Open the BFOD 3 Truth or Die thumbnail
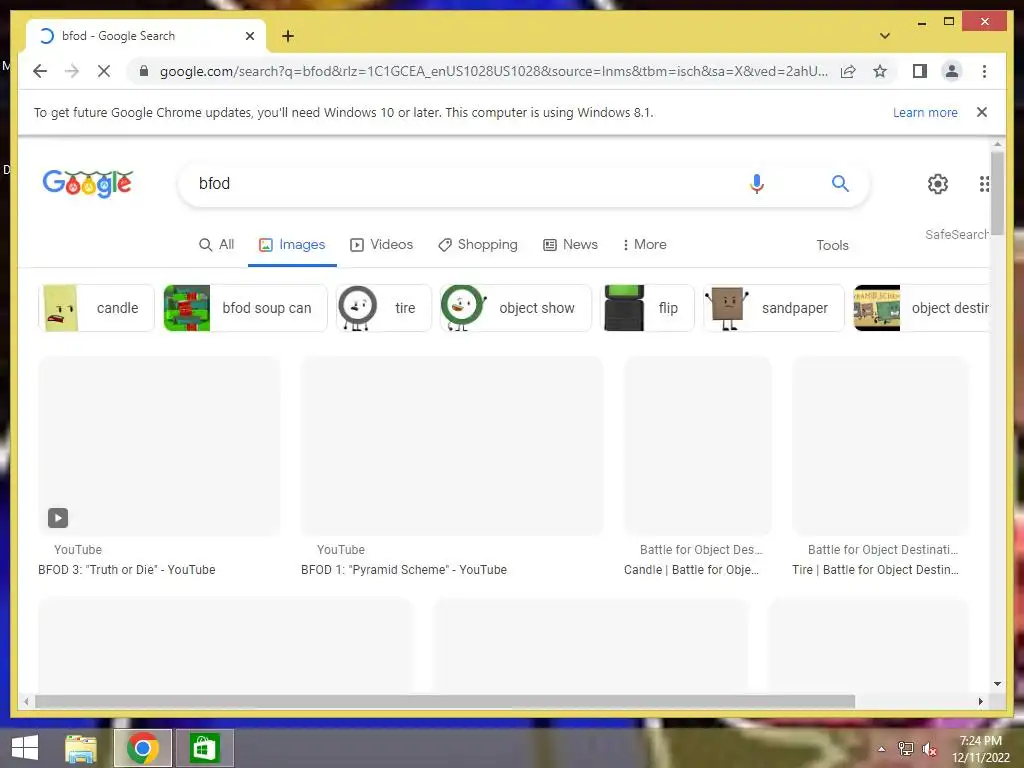The height and width of the screenshot is (768, 1024). [159, 446]
